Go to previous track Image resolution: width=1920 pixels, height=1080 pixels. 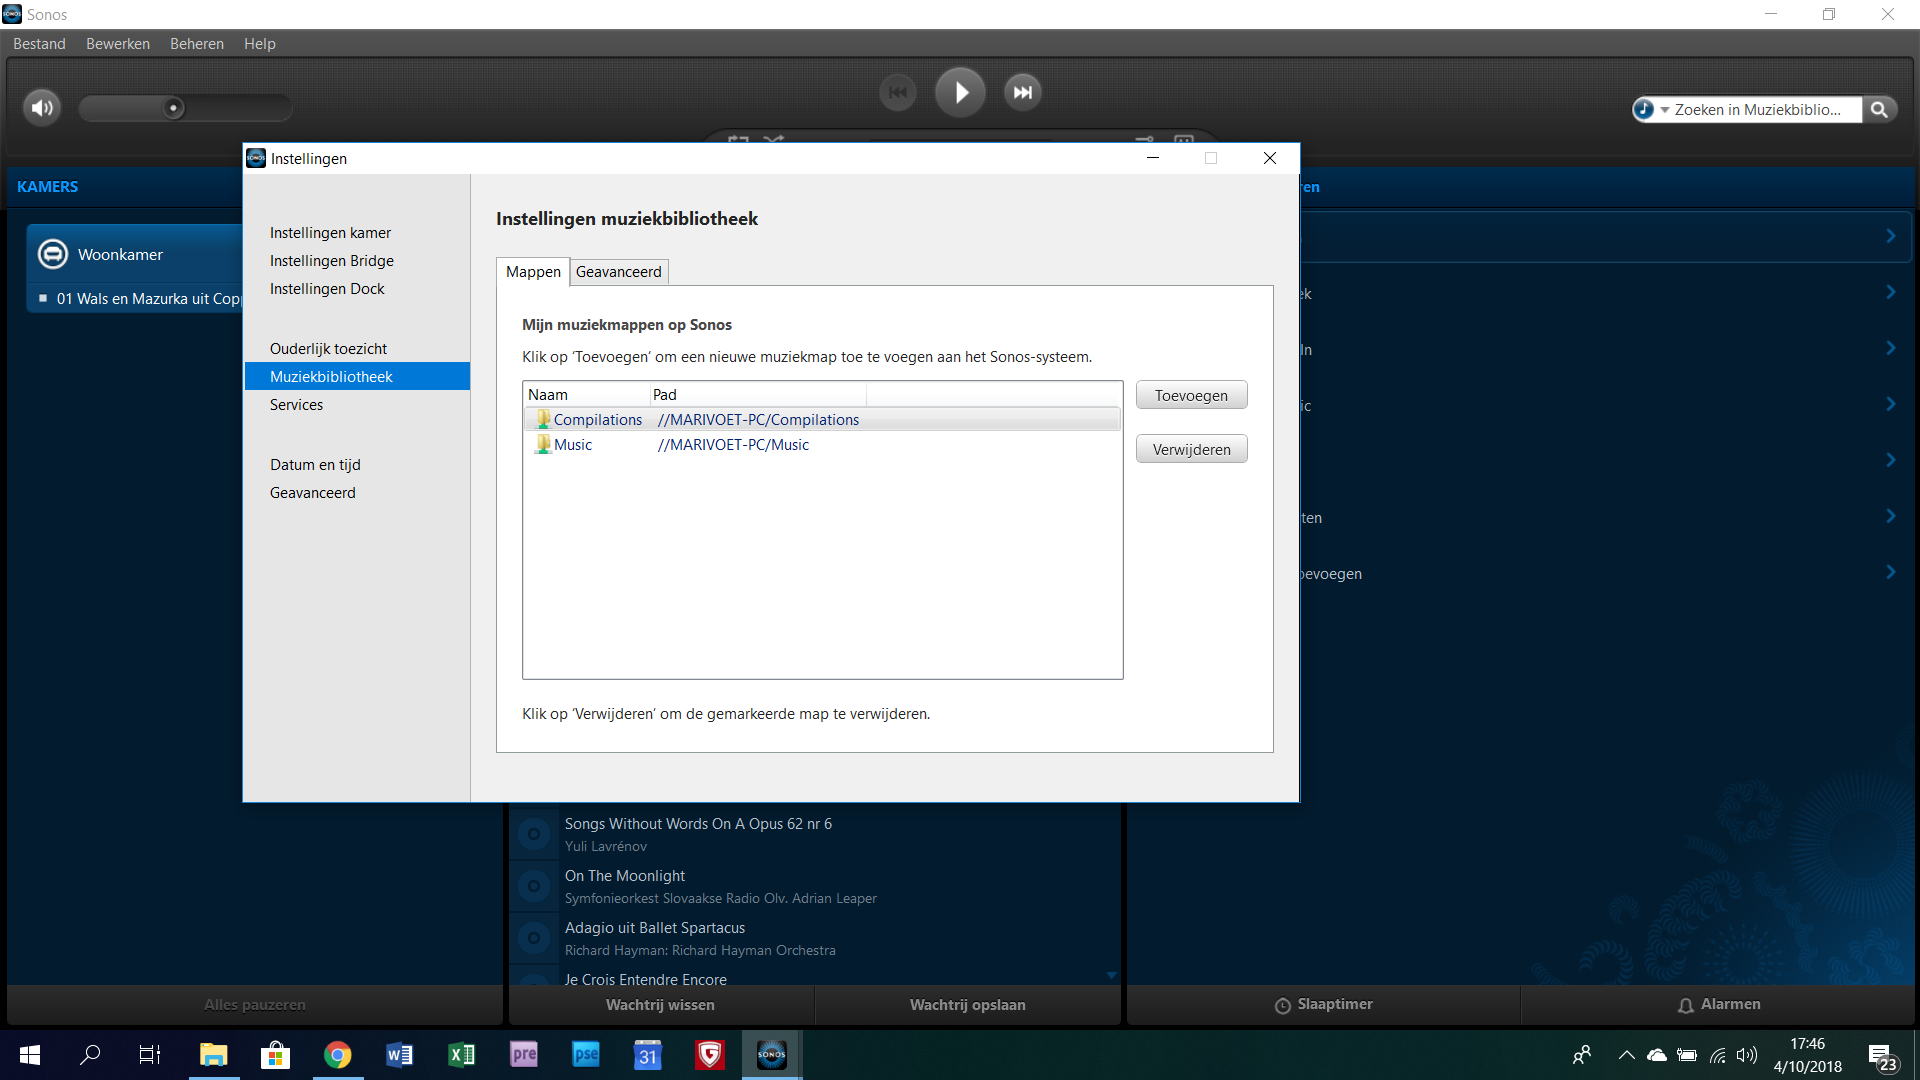click(897, 93)
